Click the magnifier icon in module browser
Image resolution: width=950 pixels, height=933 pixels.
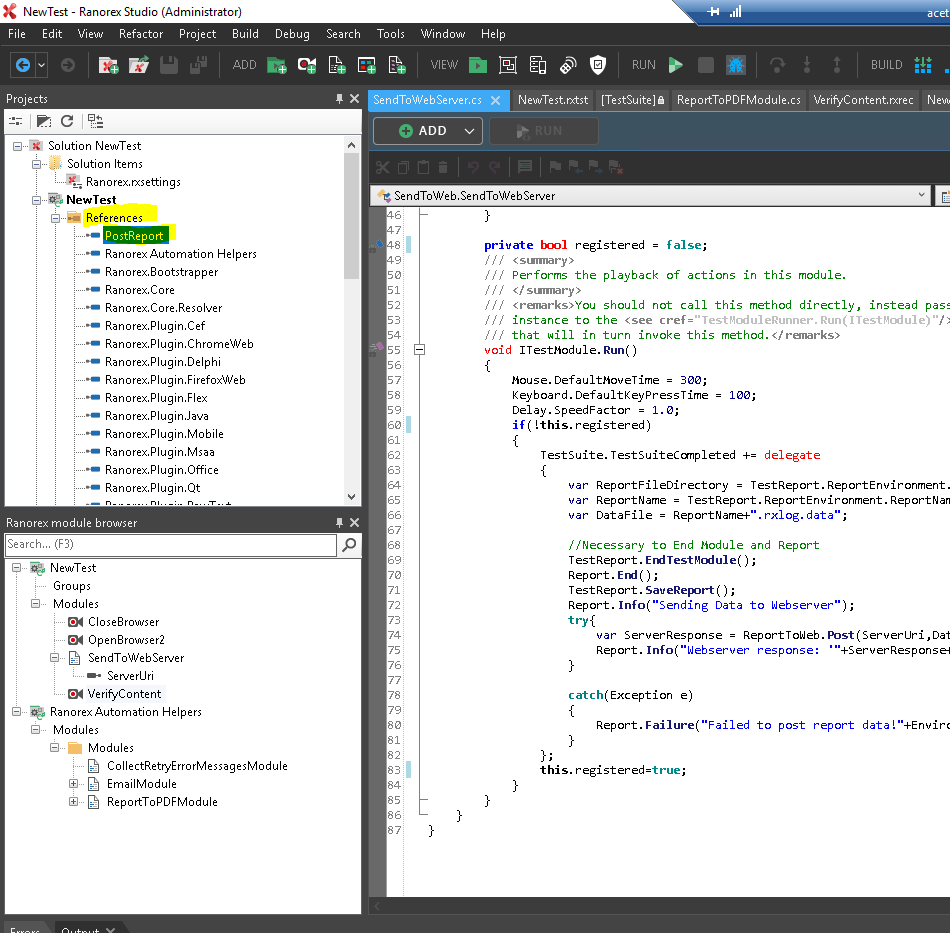[x=349, y=545]
